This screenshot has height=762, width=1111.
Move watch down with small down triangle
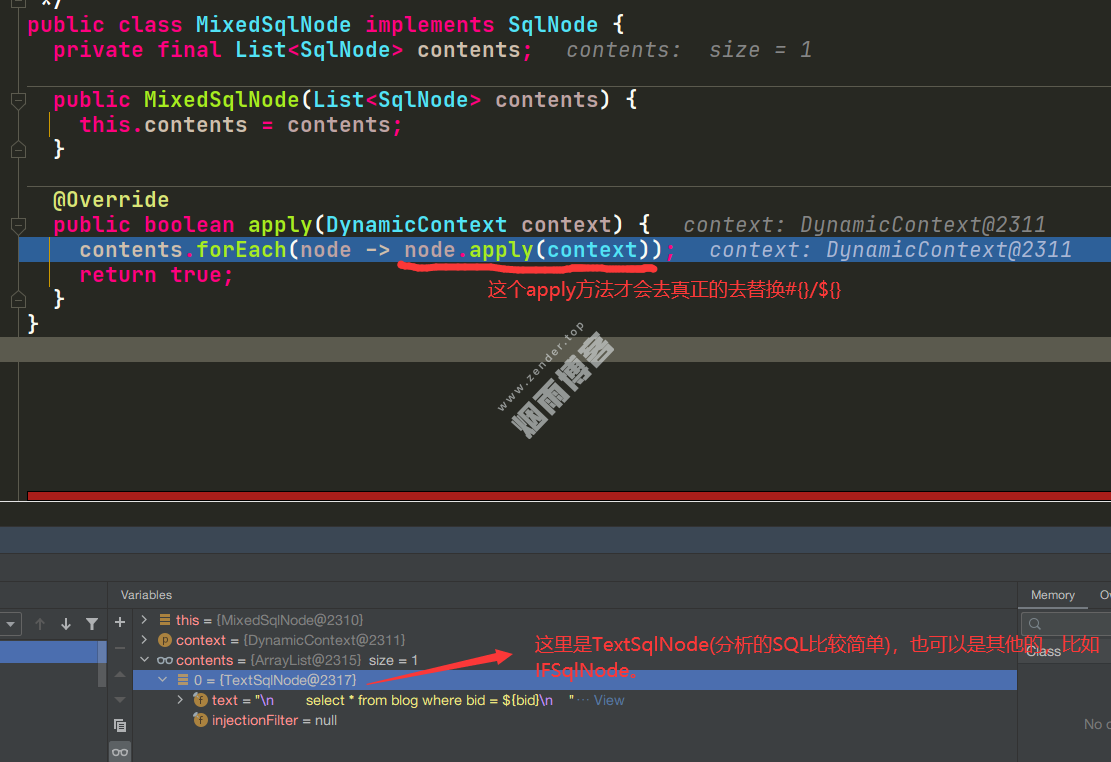[x=120, y=698]
